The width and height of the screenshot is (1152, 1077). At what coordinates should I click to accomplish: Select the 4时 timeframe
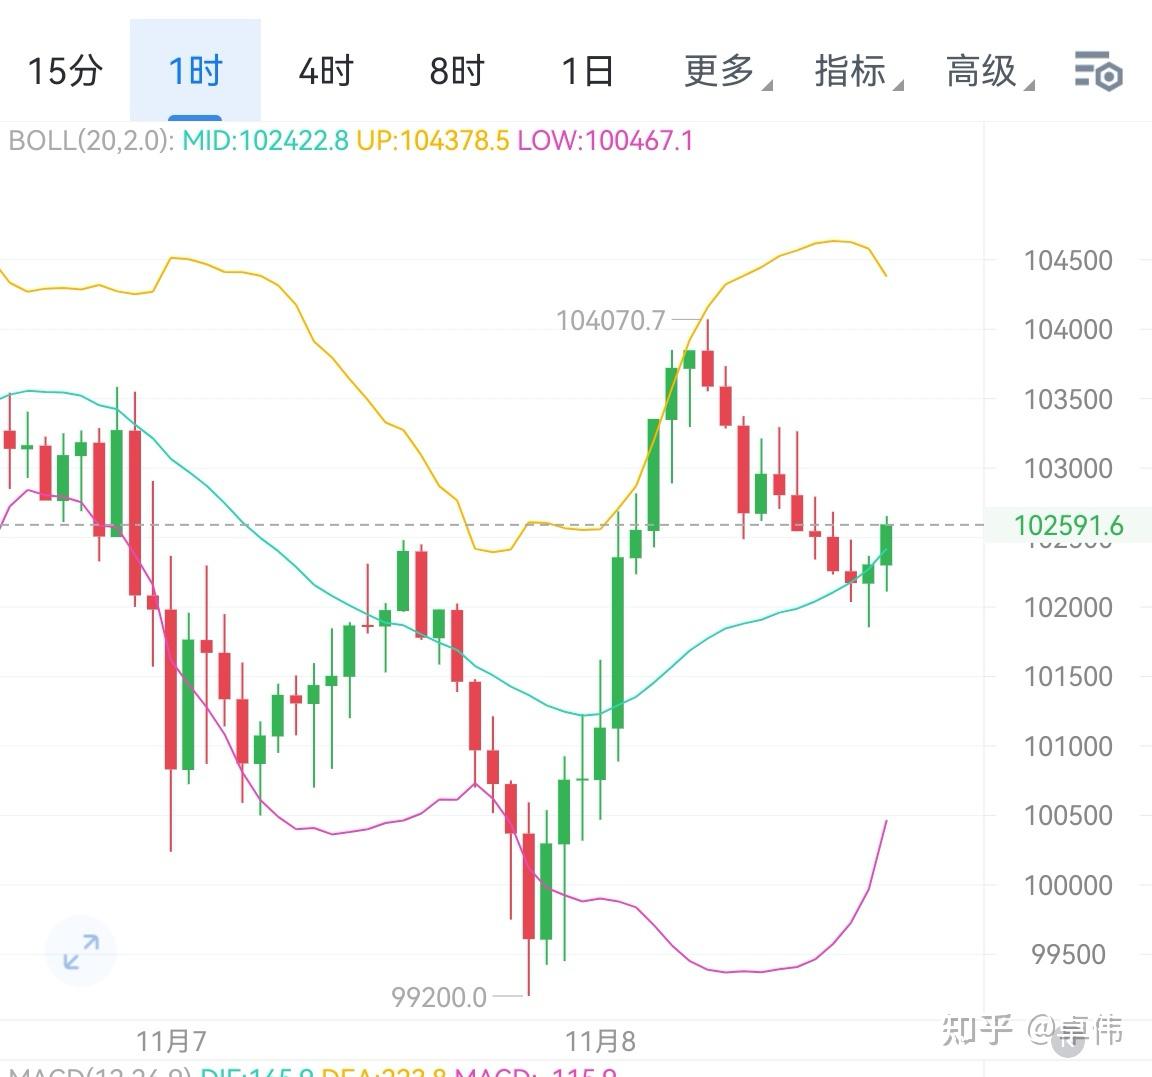coord(324,71)
